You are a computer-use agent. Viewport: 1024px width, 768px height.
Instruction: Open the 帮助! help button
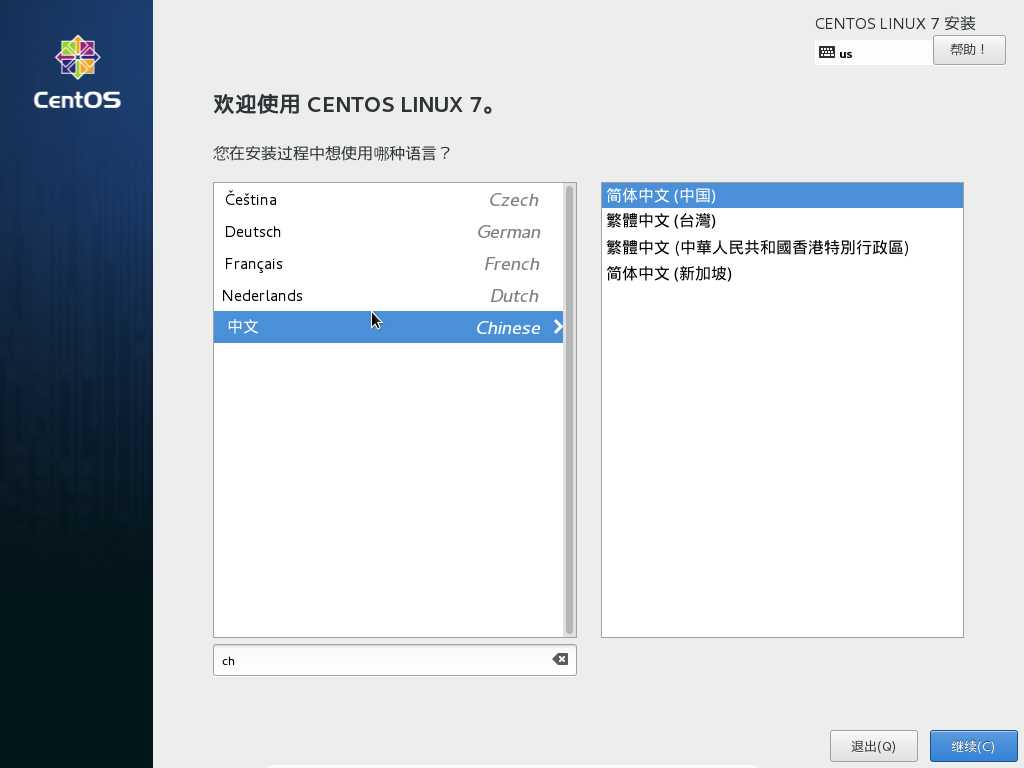pyautogui.click(x=969, y=50)
